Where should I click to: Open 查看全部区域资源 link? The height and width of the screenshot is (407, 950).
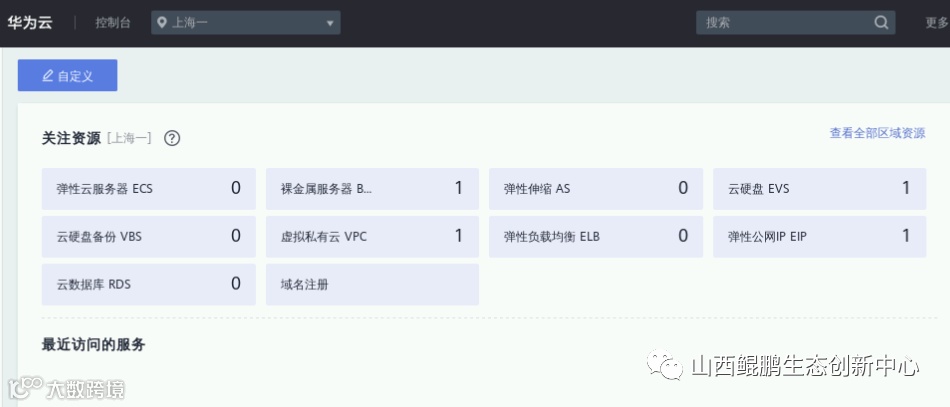[876, 133]
